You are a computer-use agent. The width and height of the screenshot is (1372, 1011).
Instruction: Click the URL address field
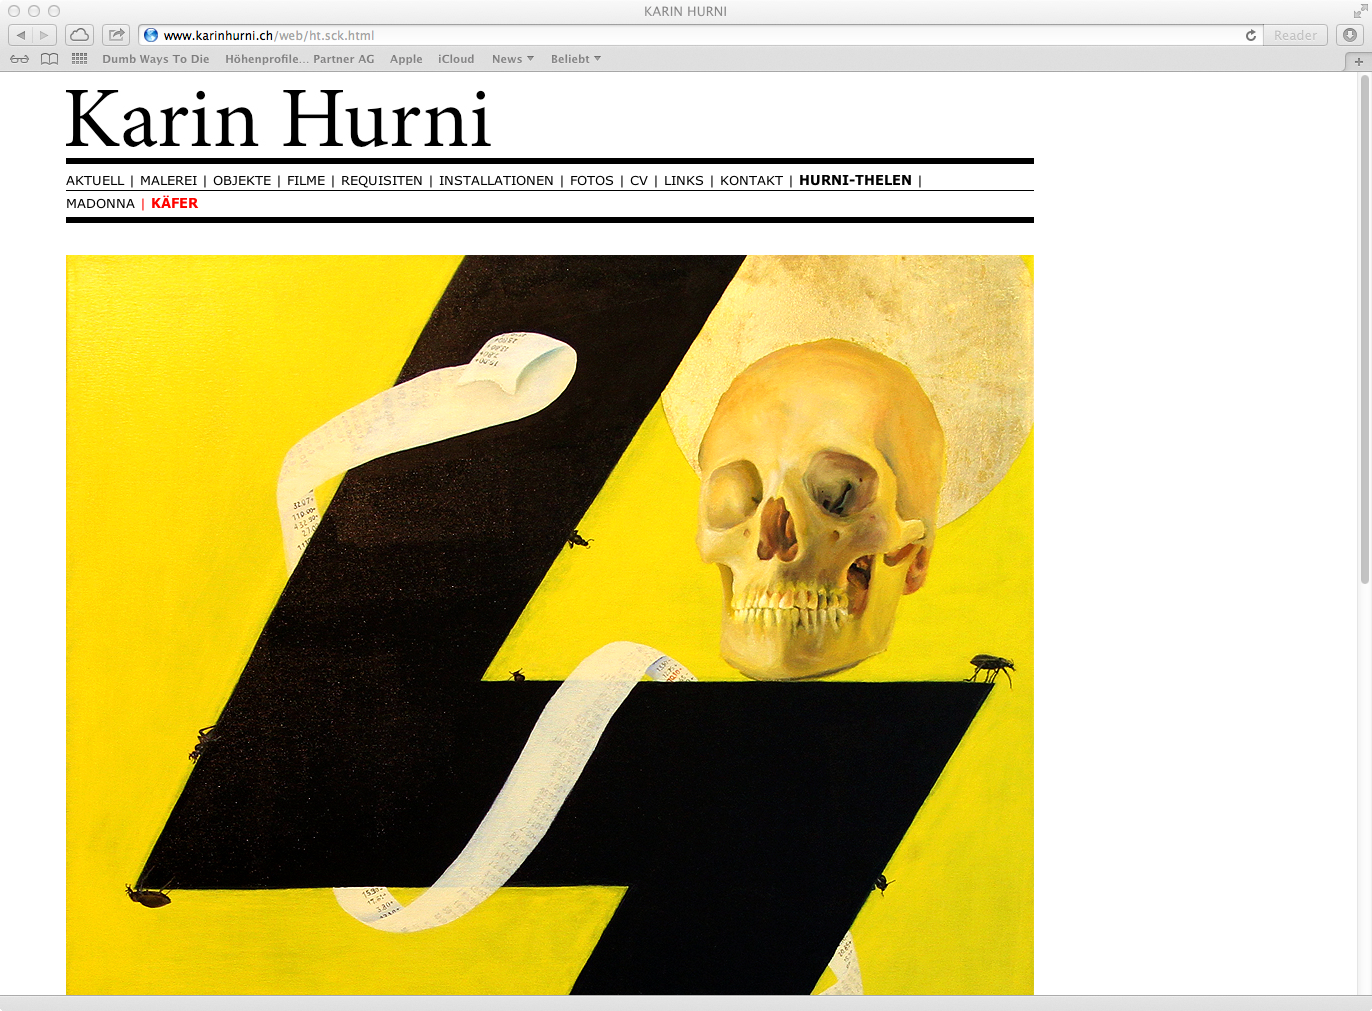pos(700,35)
